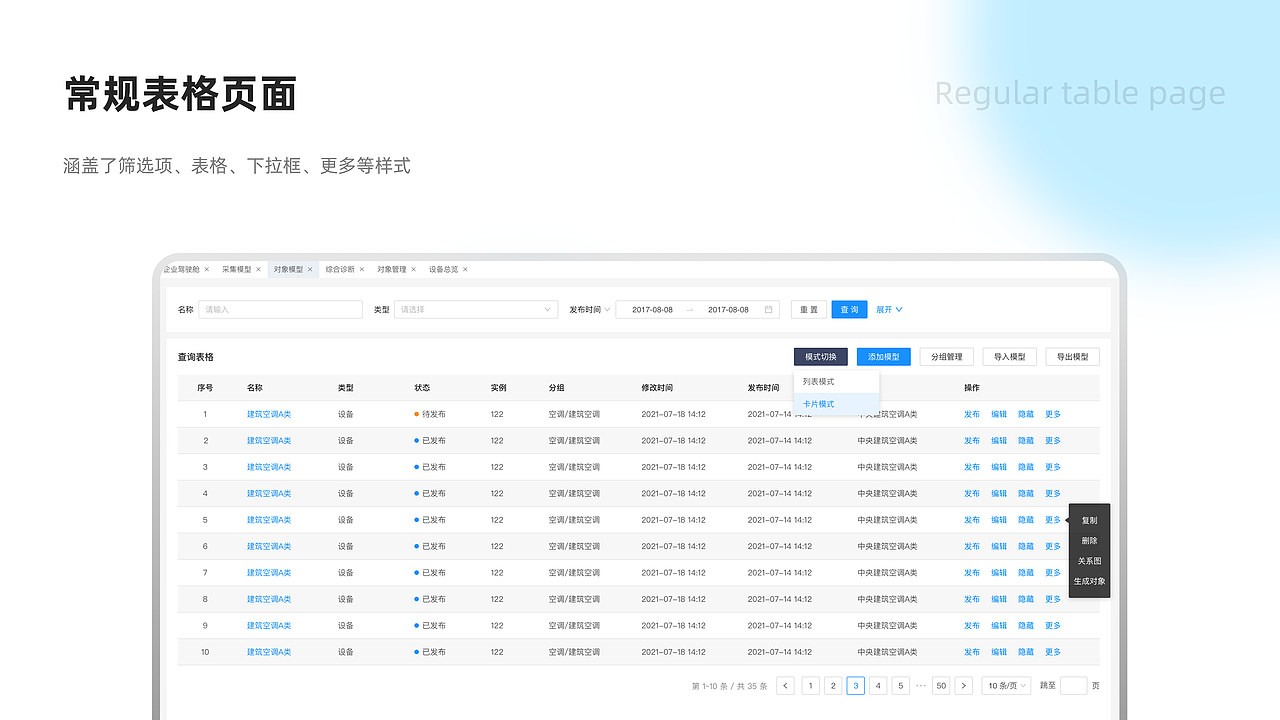Choose 列表模式 from mode menu
The height and width of the screenshot is (720, 1280).
click(x=836, y=382)
